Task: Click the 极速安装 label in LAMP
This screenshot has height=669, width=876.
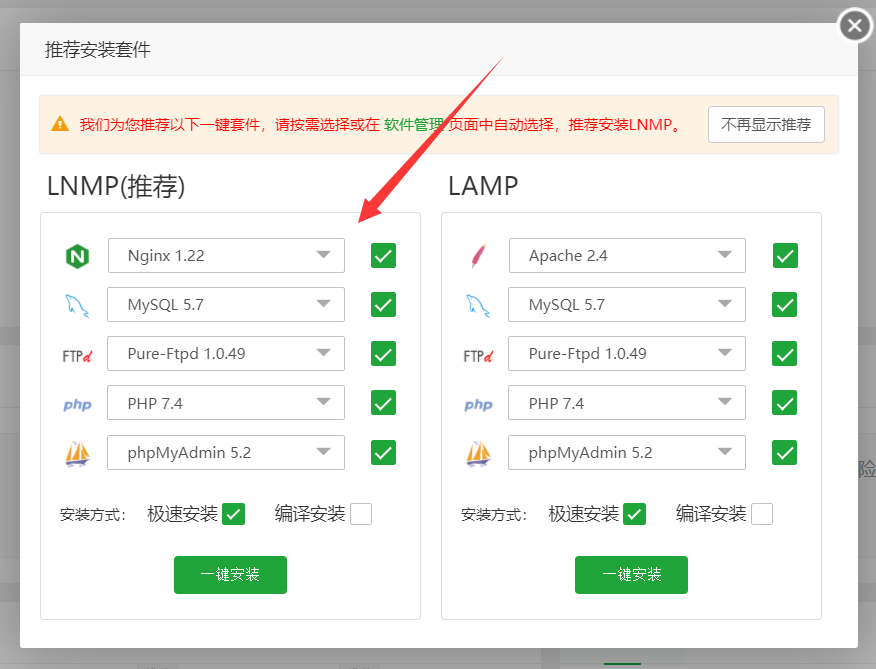Action: pyautogui.click(x=584, y=514)
